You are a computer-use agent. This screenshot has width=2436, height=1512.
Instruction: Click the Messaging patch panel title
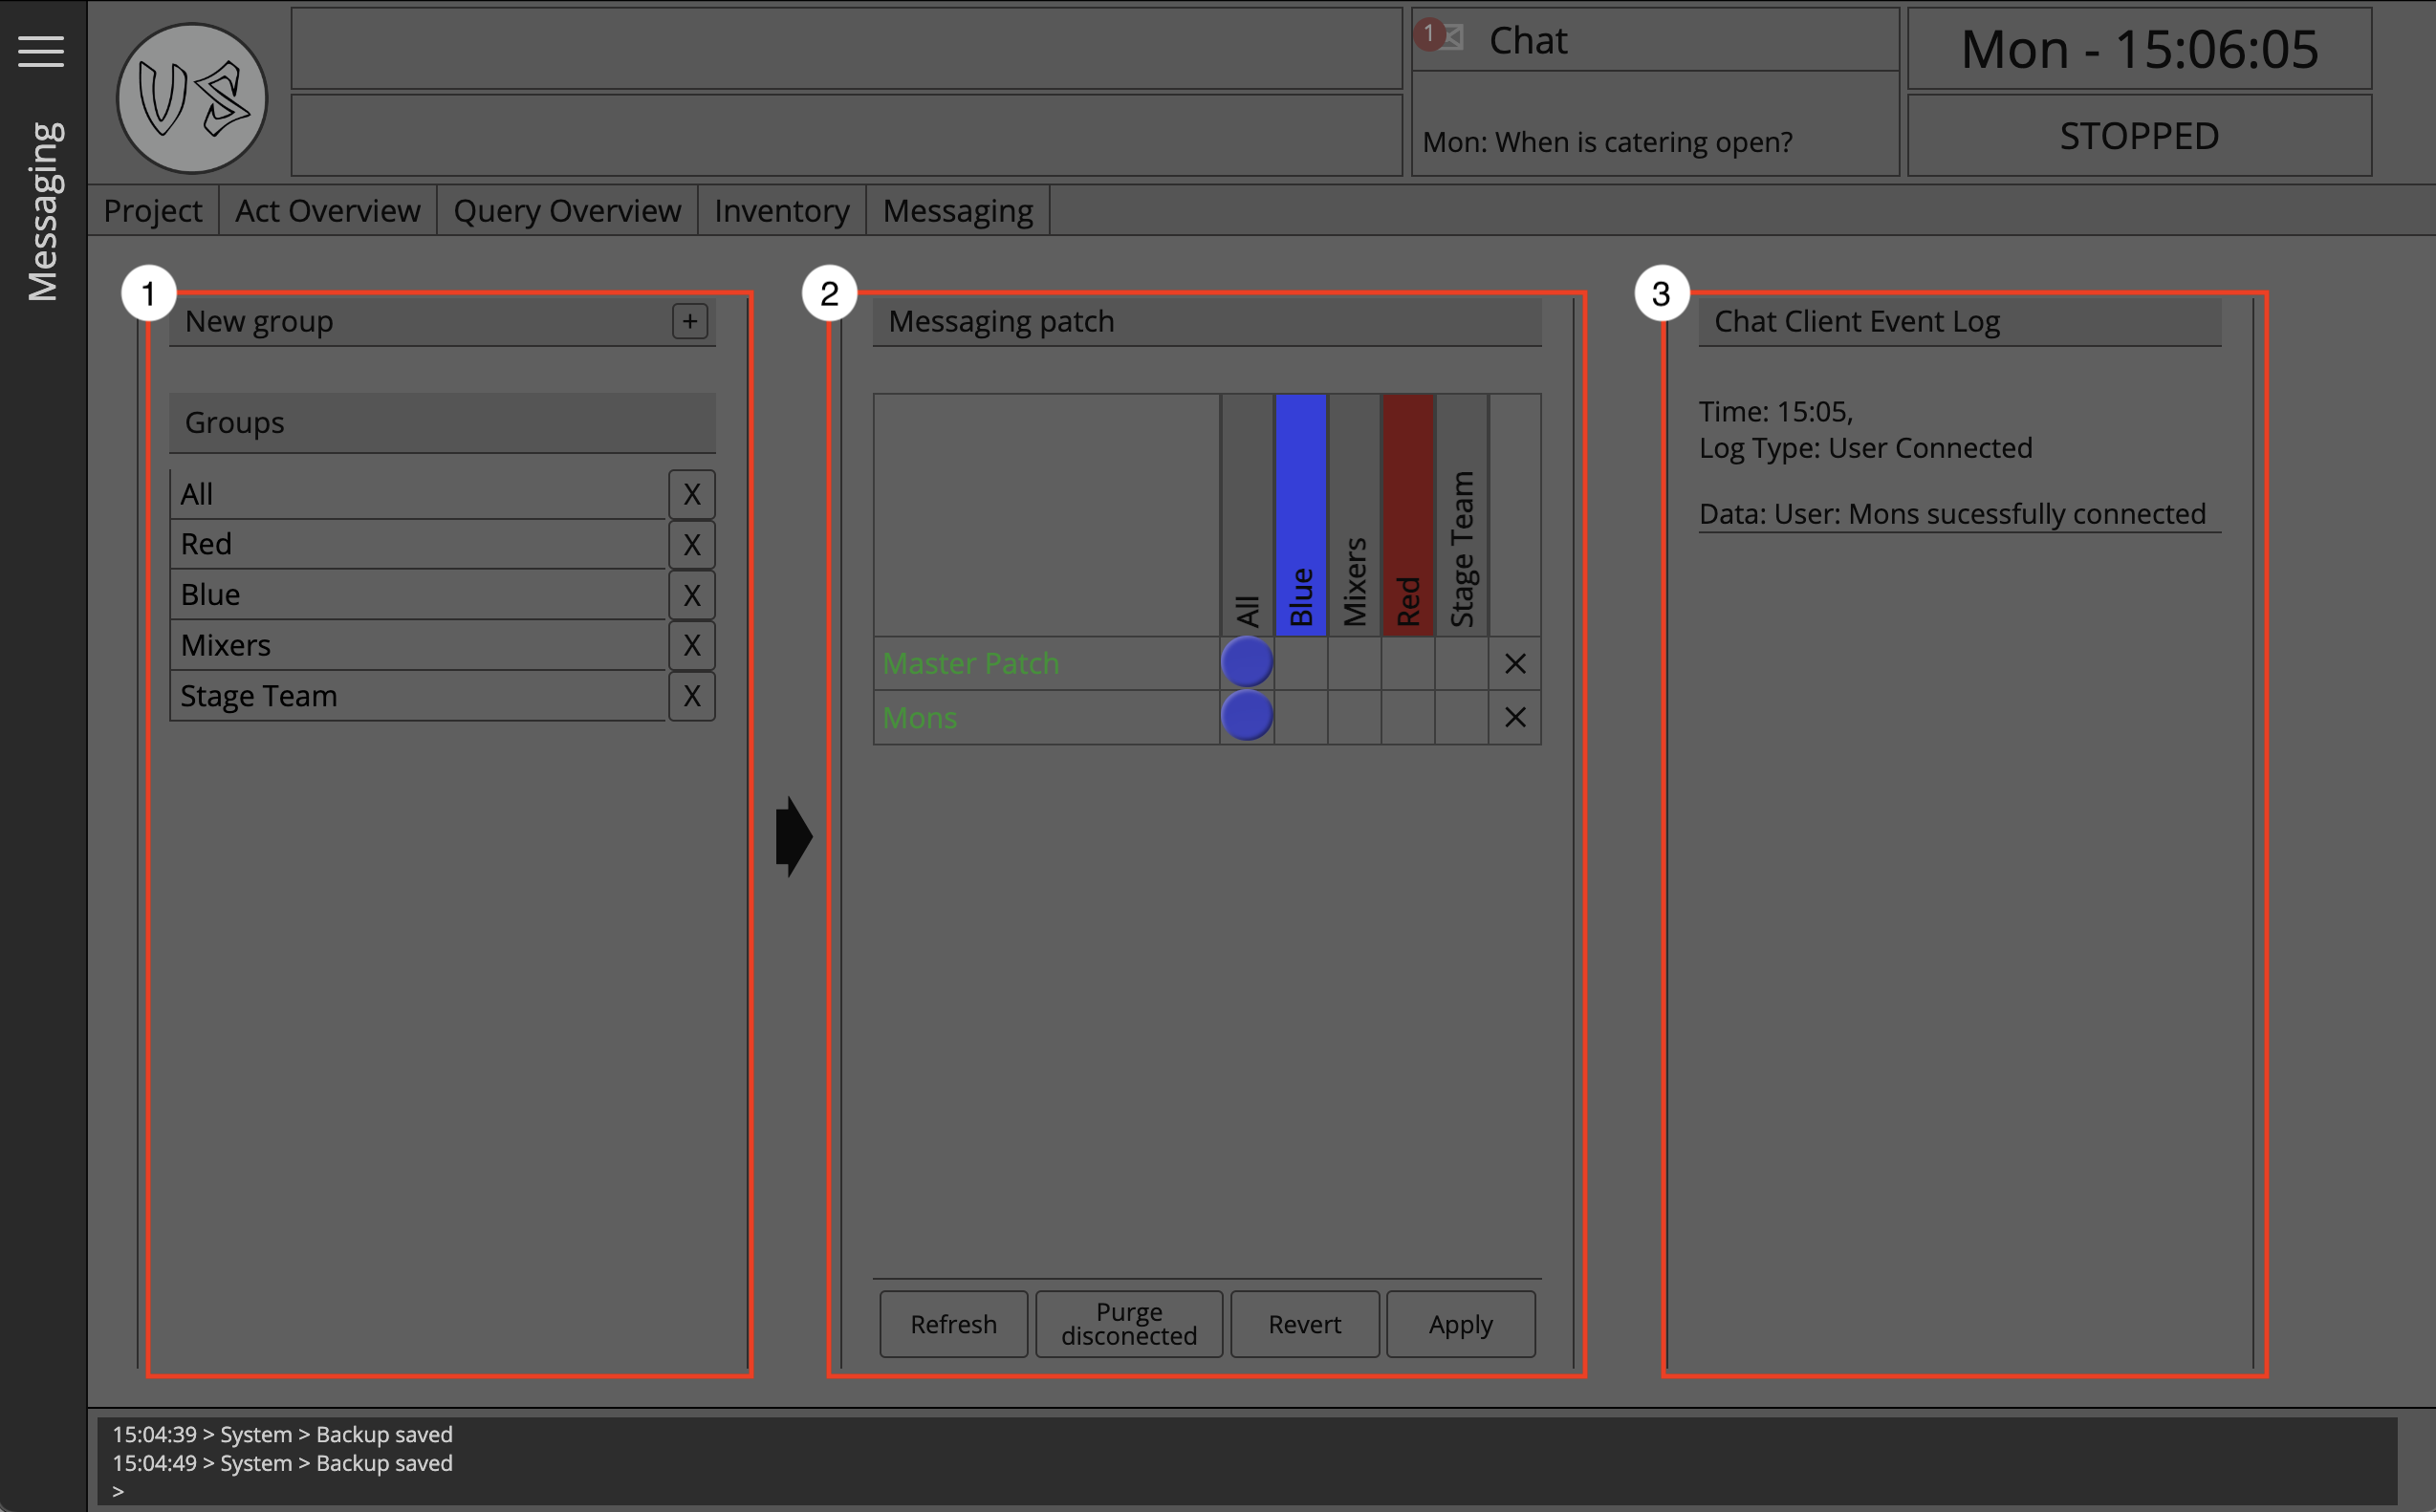[x=1207, y=321]
